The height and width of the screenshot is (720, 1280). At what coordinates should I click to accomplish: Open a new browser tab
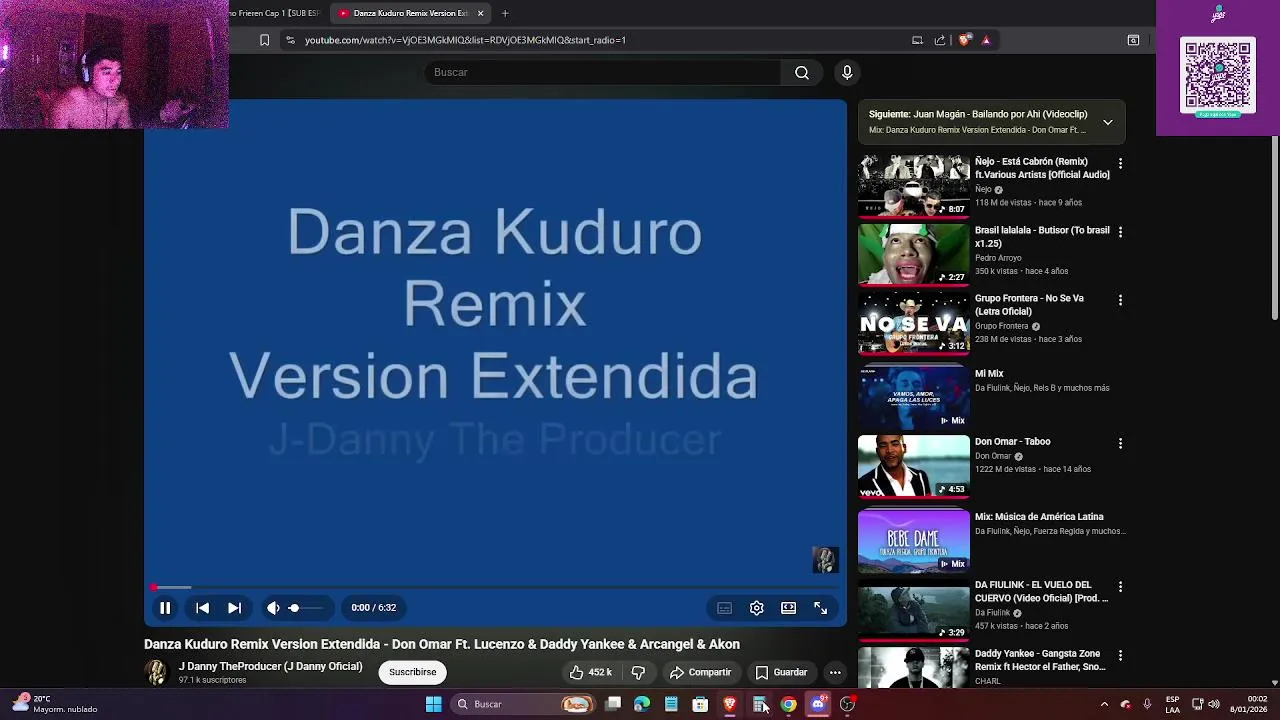click(505, 13)
